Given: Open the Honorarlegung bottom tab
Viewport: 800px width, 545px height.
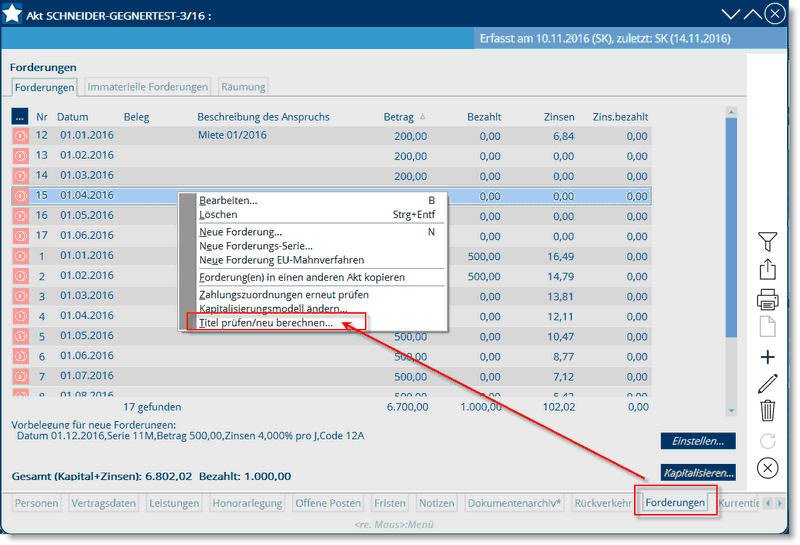Looking at the screenshot, I should tap(247, 503).
